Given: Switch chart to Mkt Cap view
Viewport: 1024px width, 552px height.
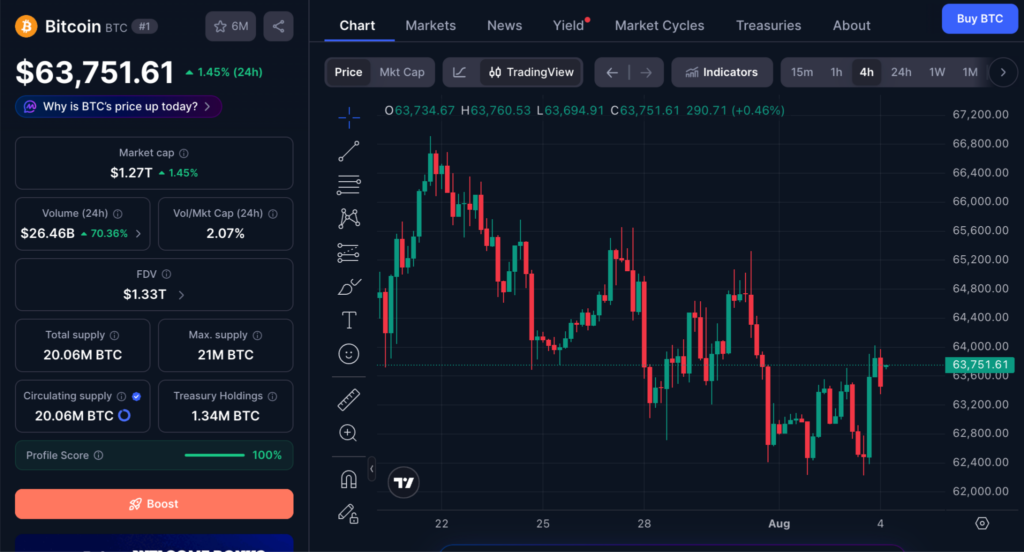Looking at the screenshot, I should click(x=402, y=73).
